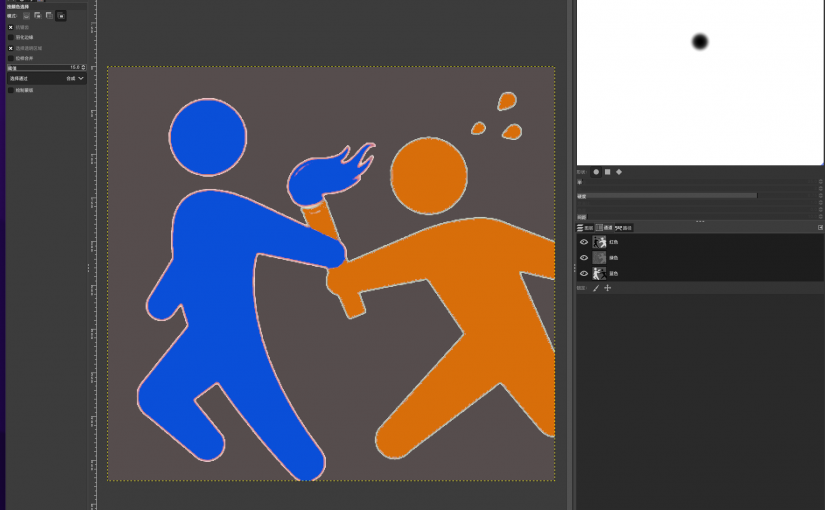Enable the draw mask (绘制蒙版) checkbox
The image size is (825, 510).
(x=11, y=90)
